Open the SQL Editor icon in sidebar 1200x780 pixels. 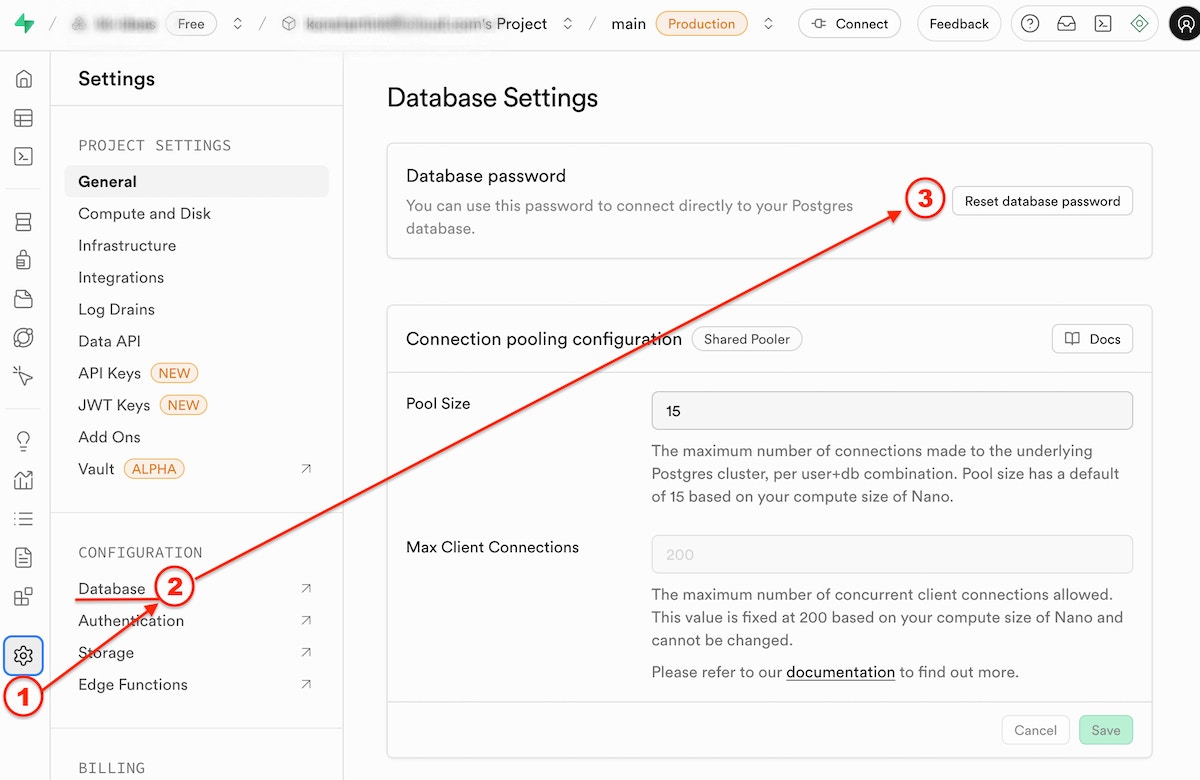coord(23,156)
